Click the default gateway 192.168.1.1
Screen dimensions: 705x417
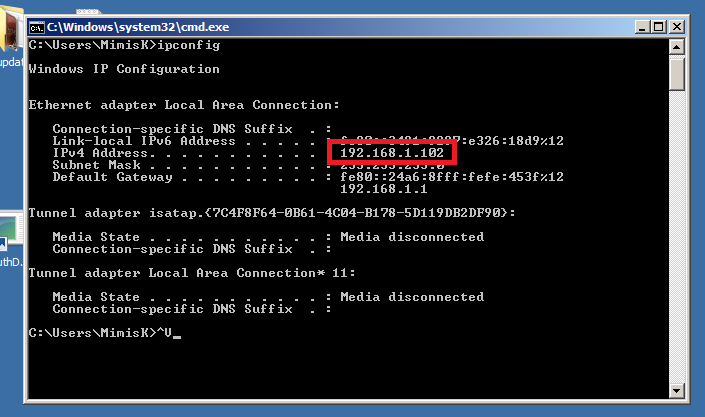pos(384,189)
